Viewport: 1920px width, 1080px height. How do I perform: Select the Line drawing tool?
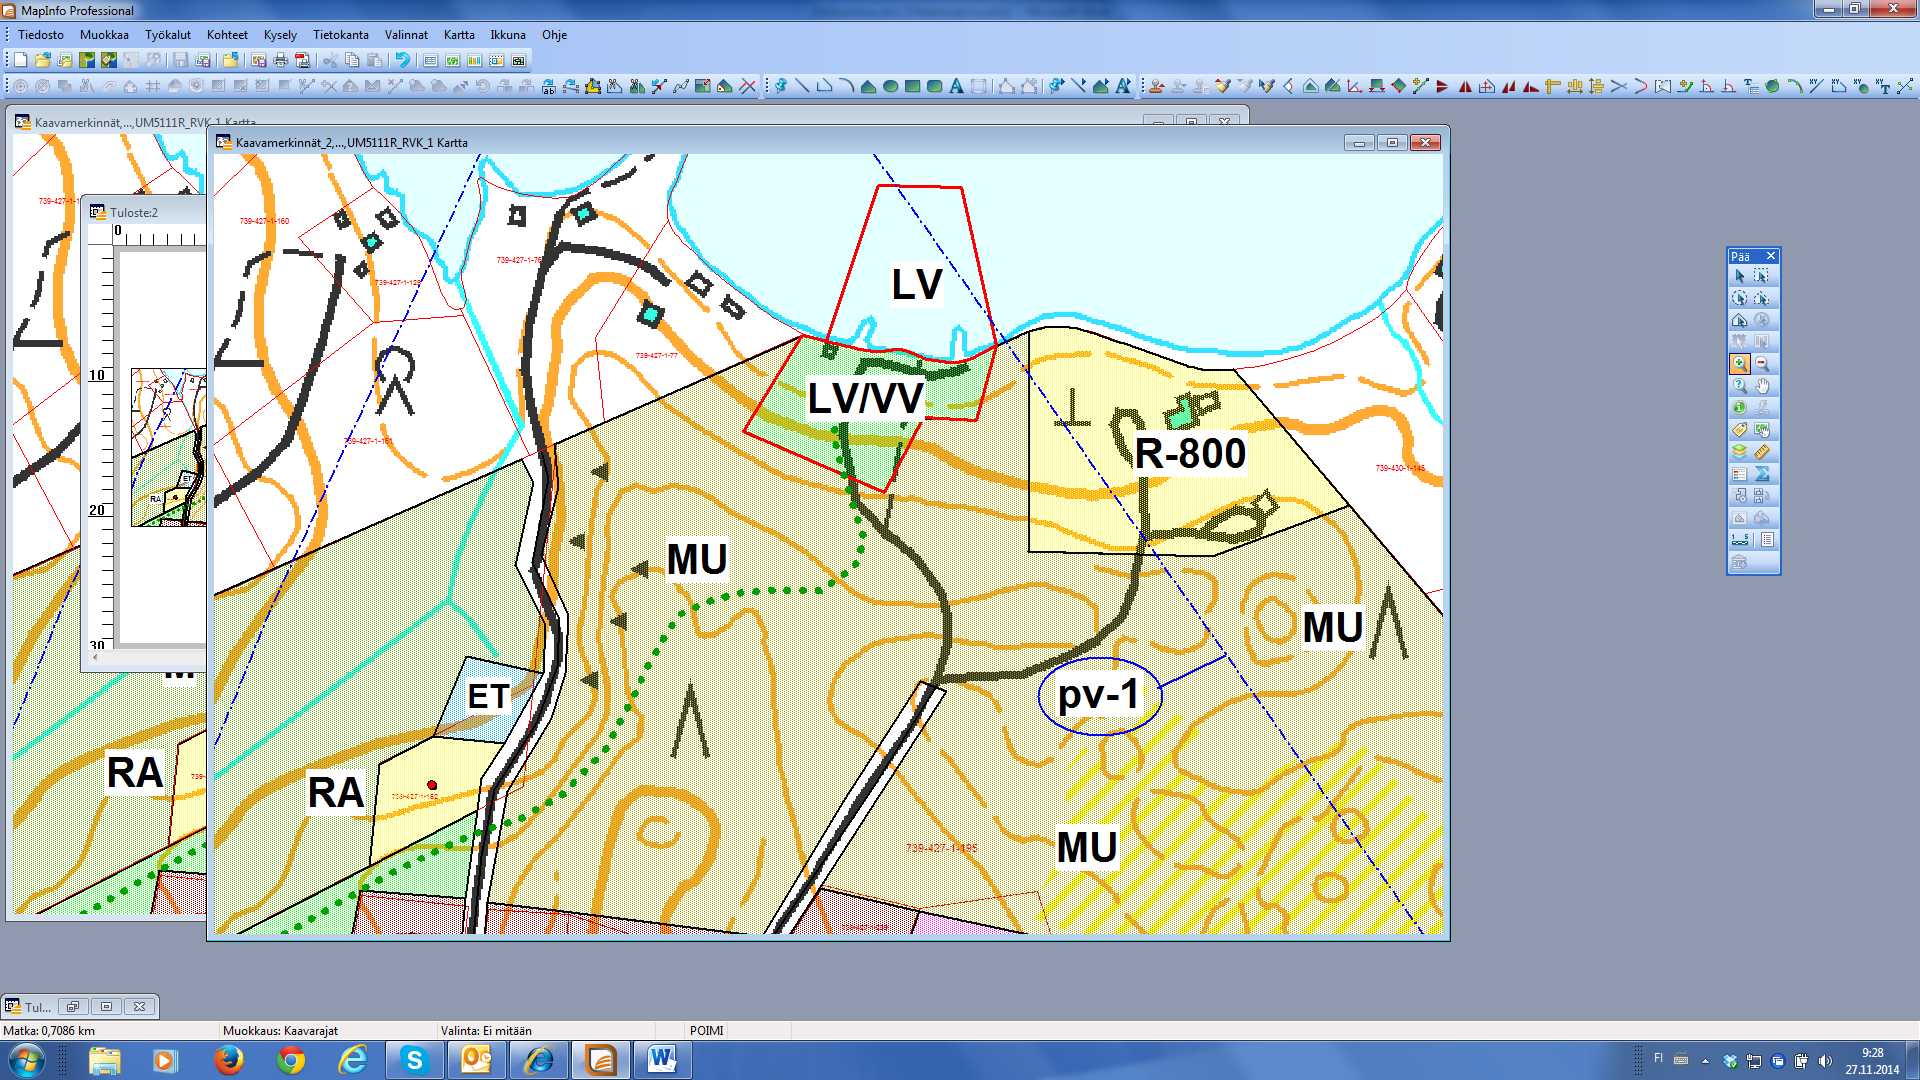pyautogui.click(x=802, y=86)
